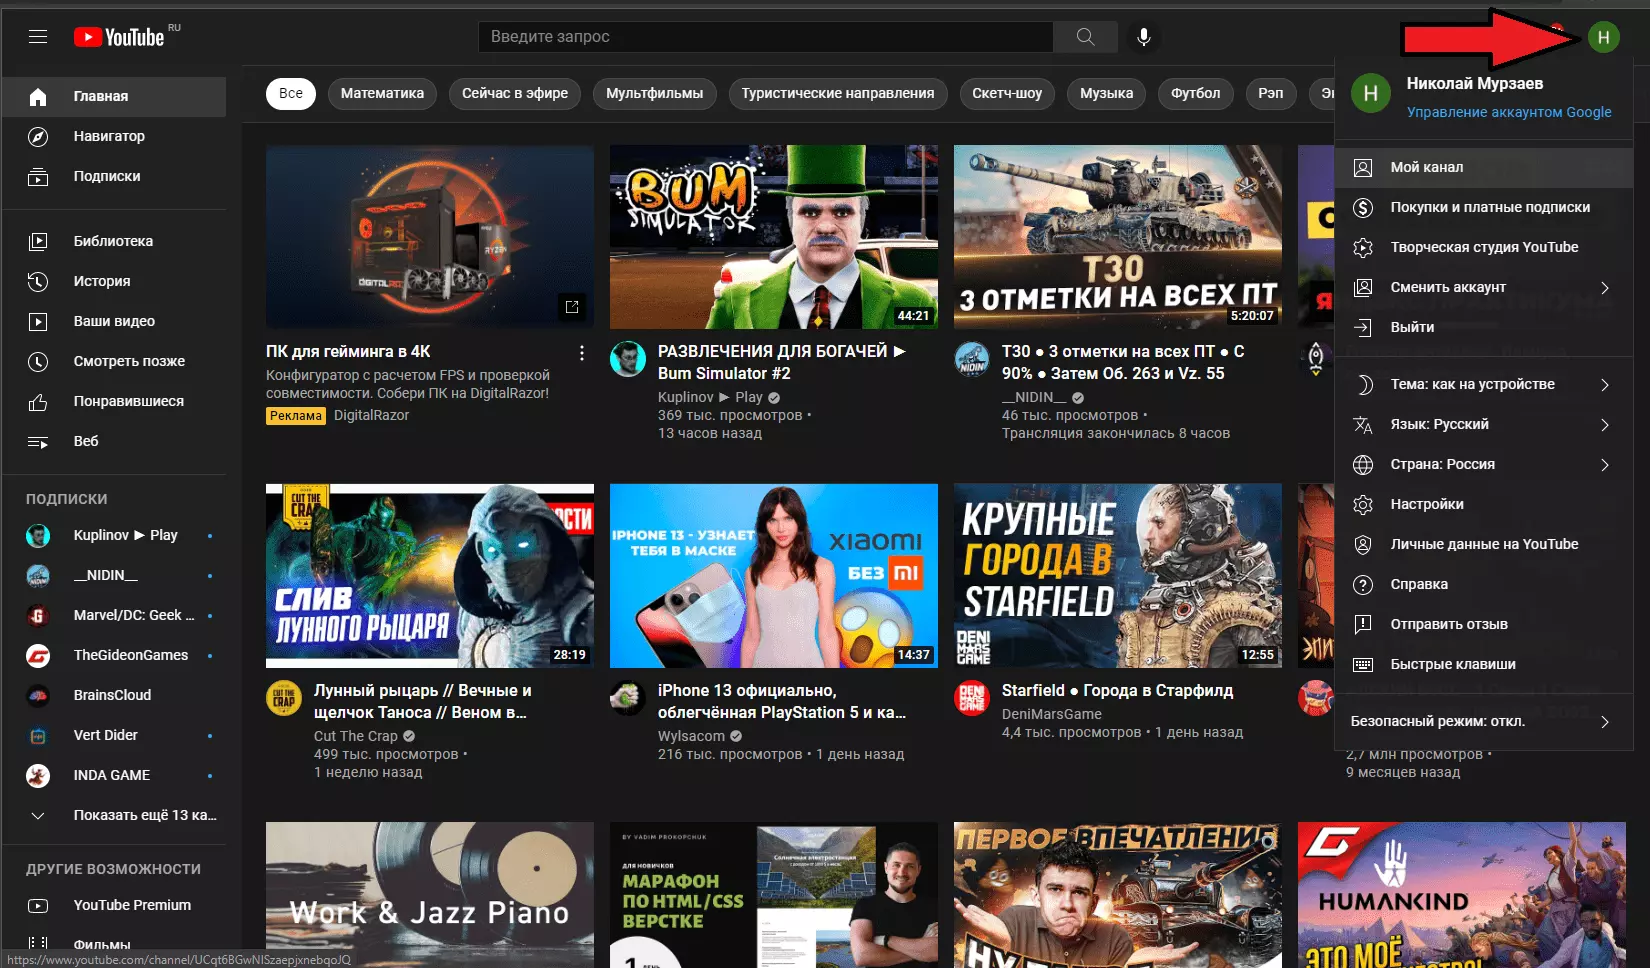Open Мой канал menu item

click(x=1484, y=167)
